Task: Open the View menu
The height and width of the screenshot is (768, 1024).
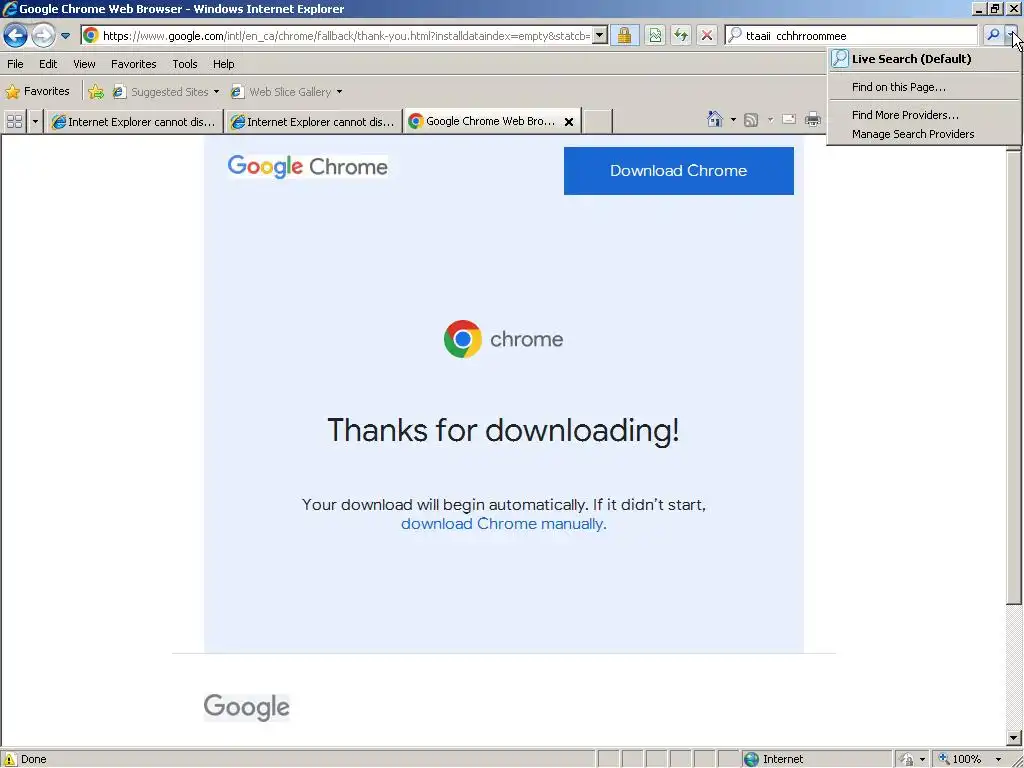Action: click(84, 64)
